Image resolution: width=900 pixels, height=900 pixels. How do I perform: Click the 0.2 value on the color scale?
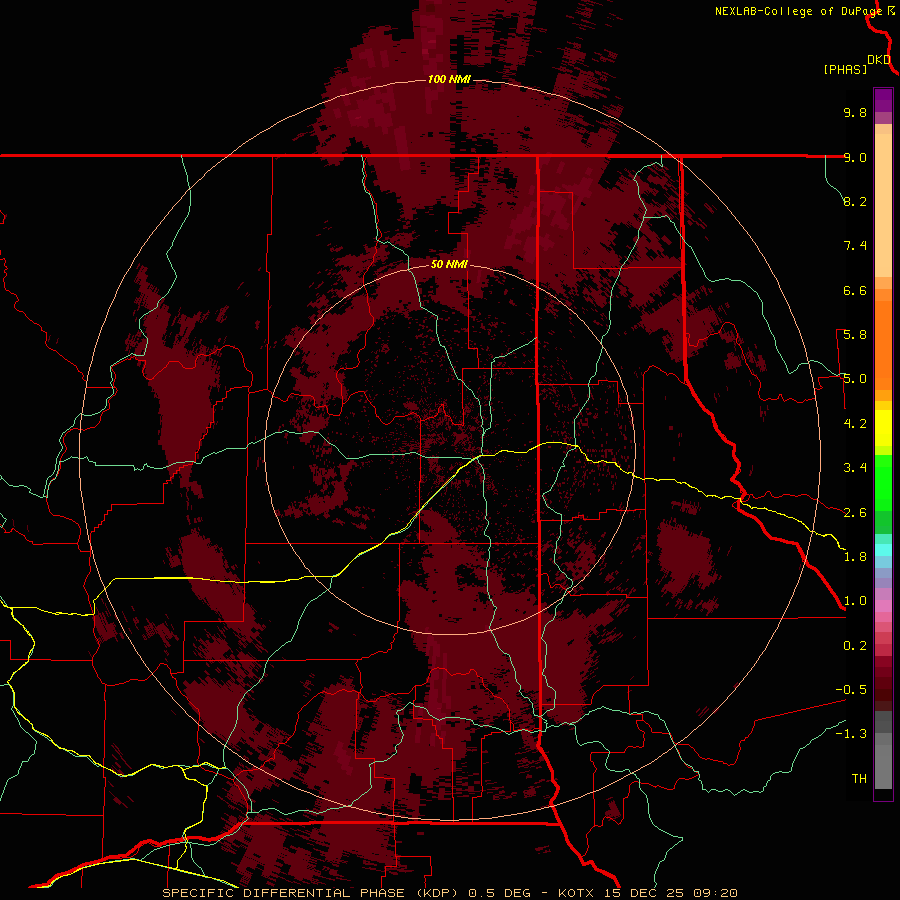(x=855, y=646)
